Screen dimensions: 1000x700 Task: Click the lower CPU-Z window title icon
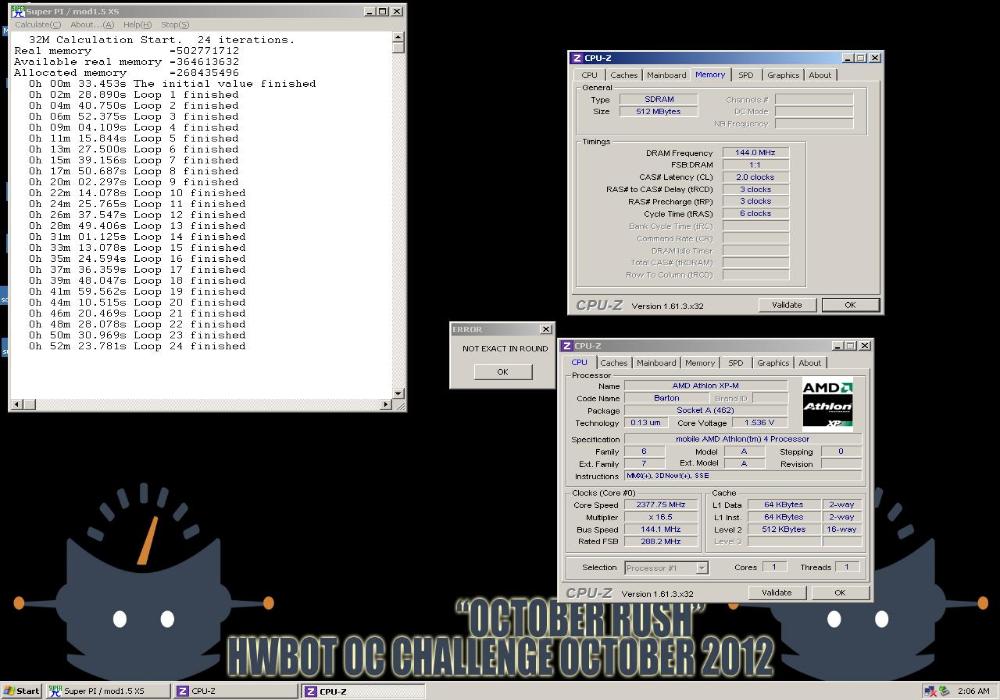566,346
